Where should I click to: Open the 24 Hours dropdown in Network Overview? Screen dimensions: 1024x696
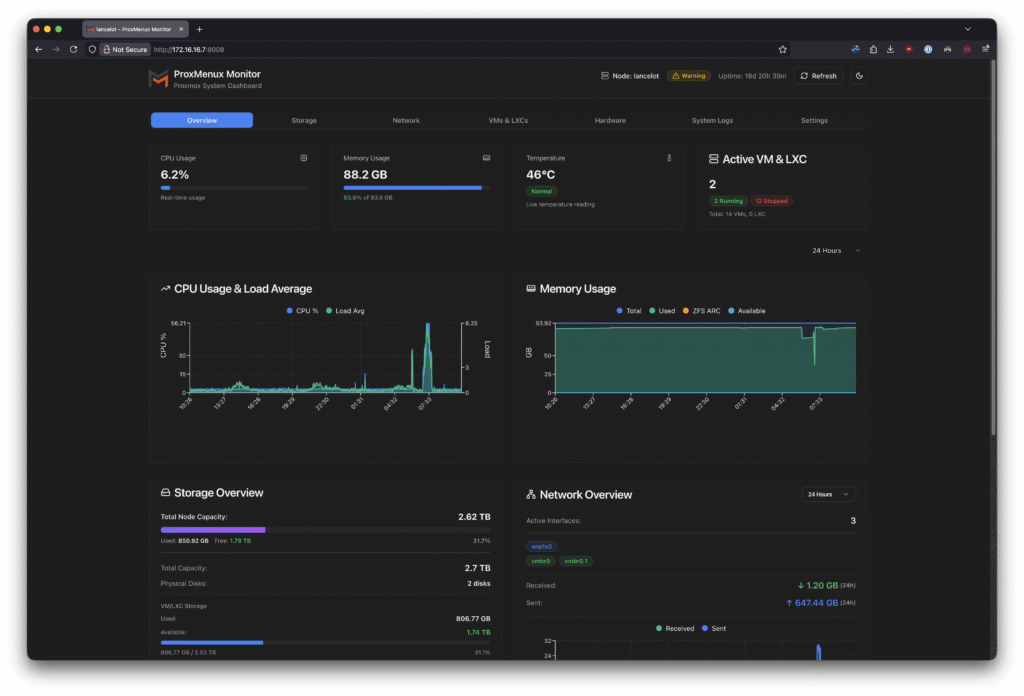(x=828, y=494)
